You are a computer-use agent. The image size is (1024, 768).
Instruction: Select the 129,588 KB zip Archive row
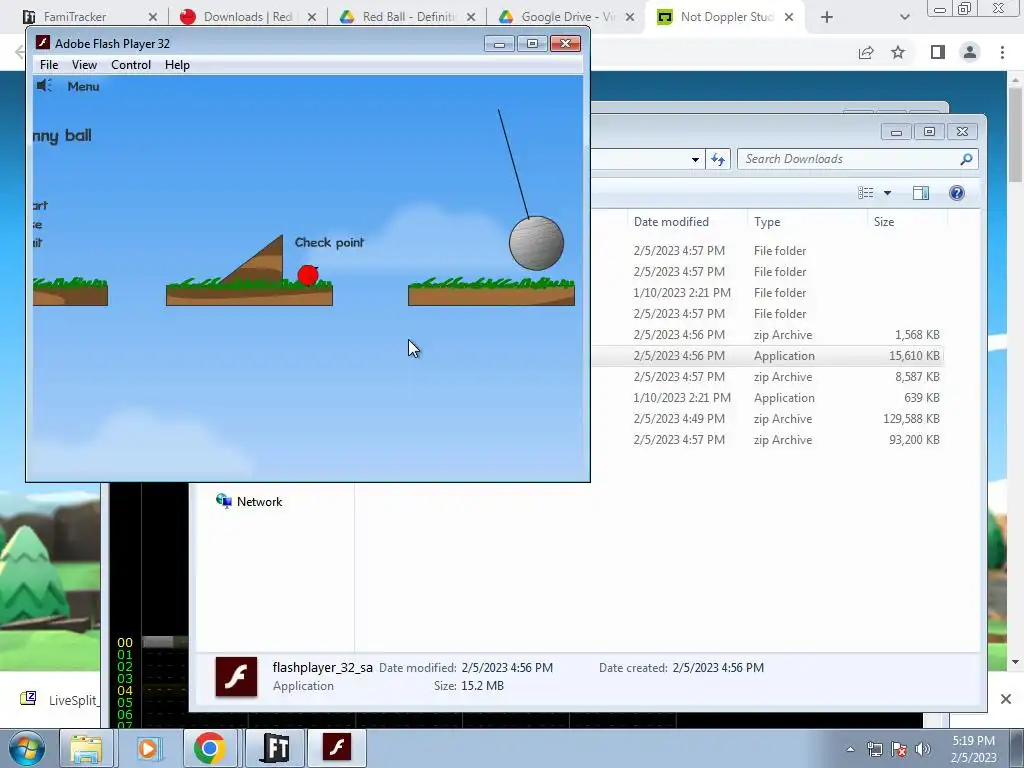(x=767, y=419)
